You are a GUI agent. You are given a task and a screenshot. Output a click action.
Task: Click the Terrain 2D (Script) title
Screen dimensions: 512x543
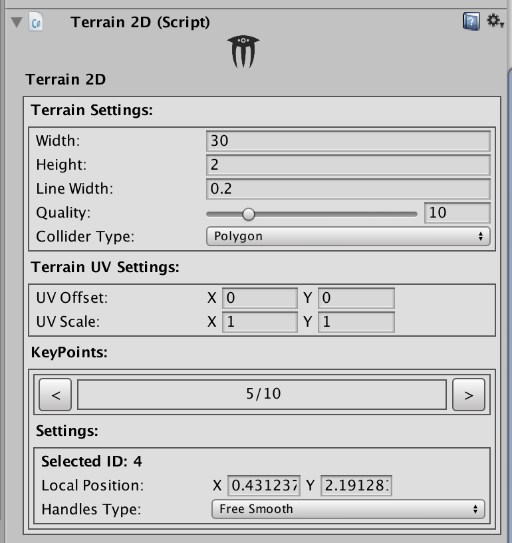click(x=140, y=22)
